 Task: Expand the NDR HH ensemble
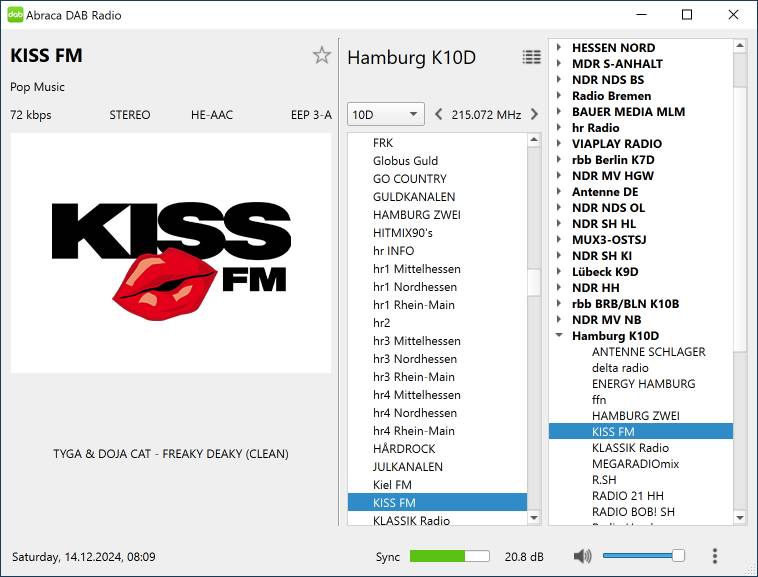click(x=559, y=288)
